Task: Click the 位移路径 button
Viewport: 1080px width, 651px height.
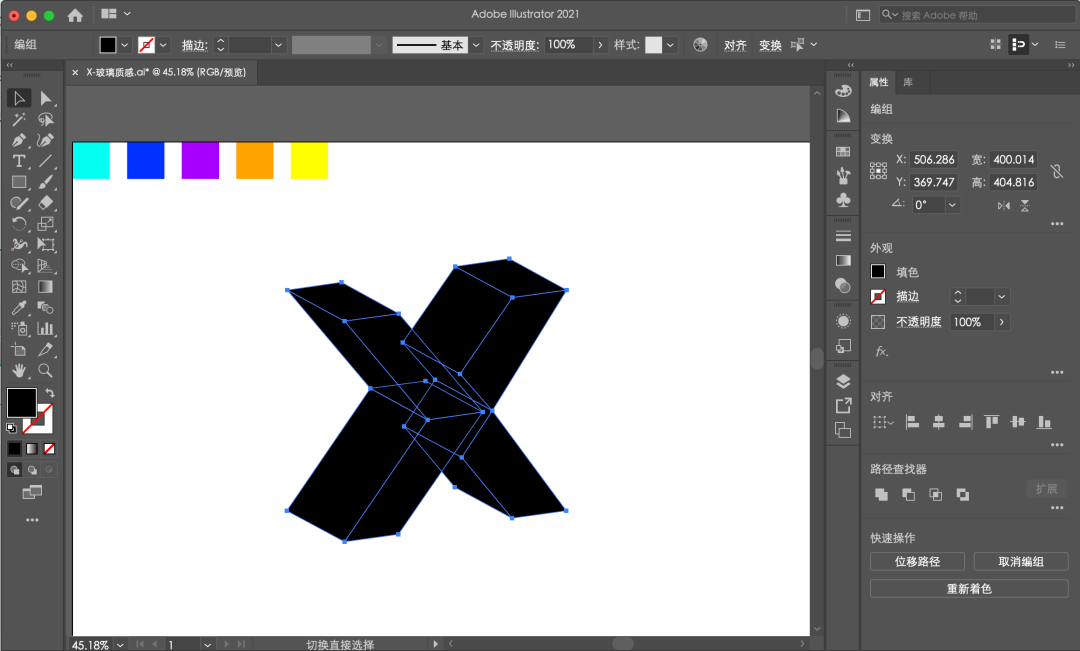Action: (x=917, y=561)
